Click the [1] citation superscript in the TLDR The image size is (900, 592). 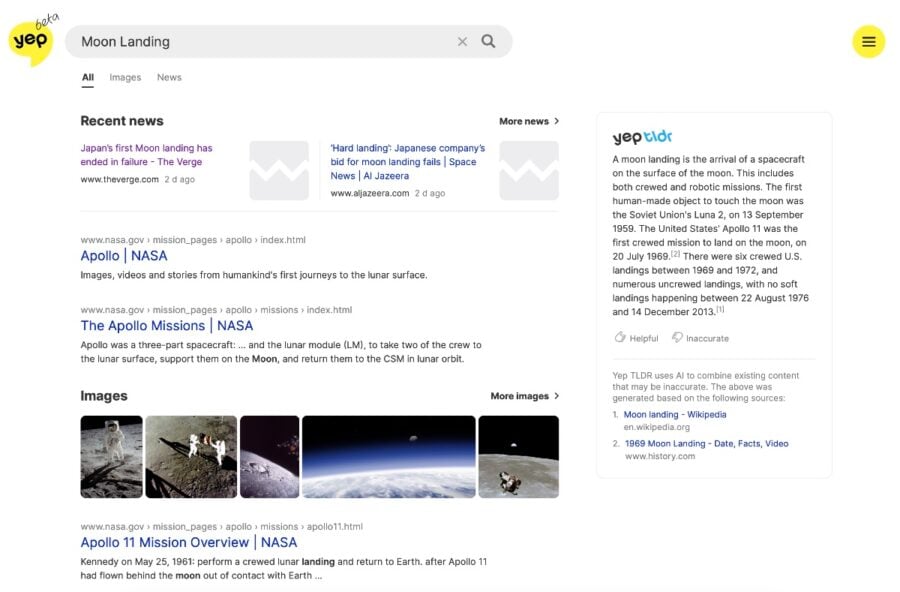pyautogui.click(x=720, y=309)
